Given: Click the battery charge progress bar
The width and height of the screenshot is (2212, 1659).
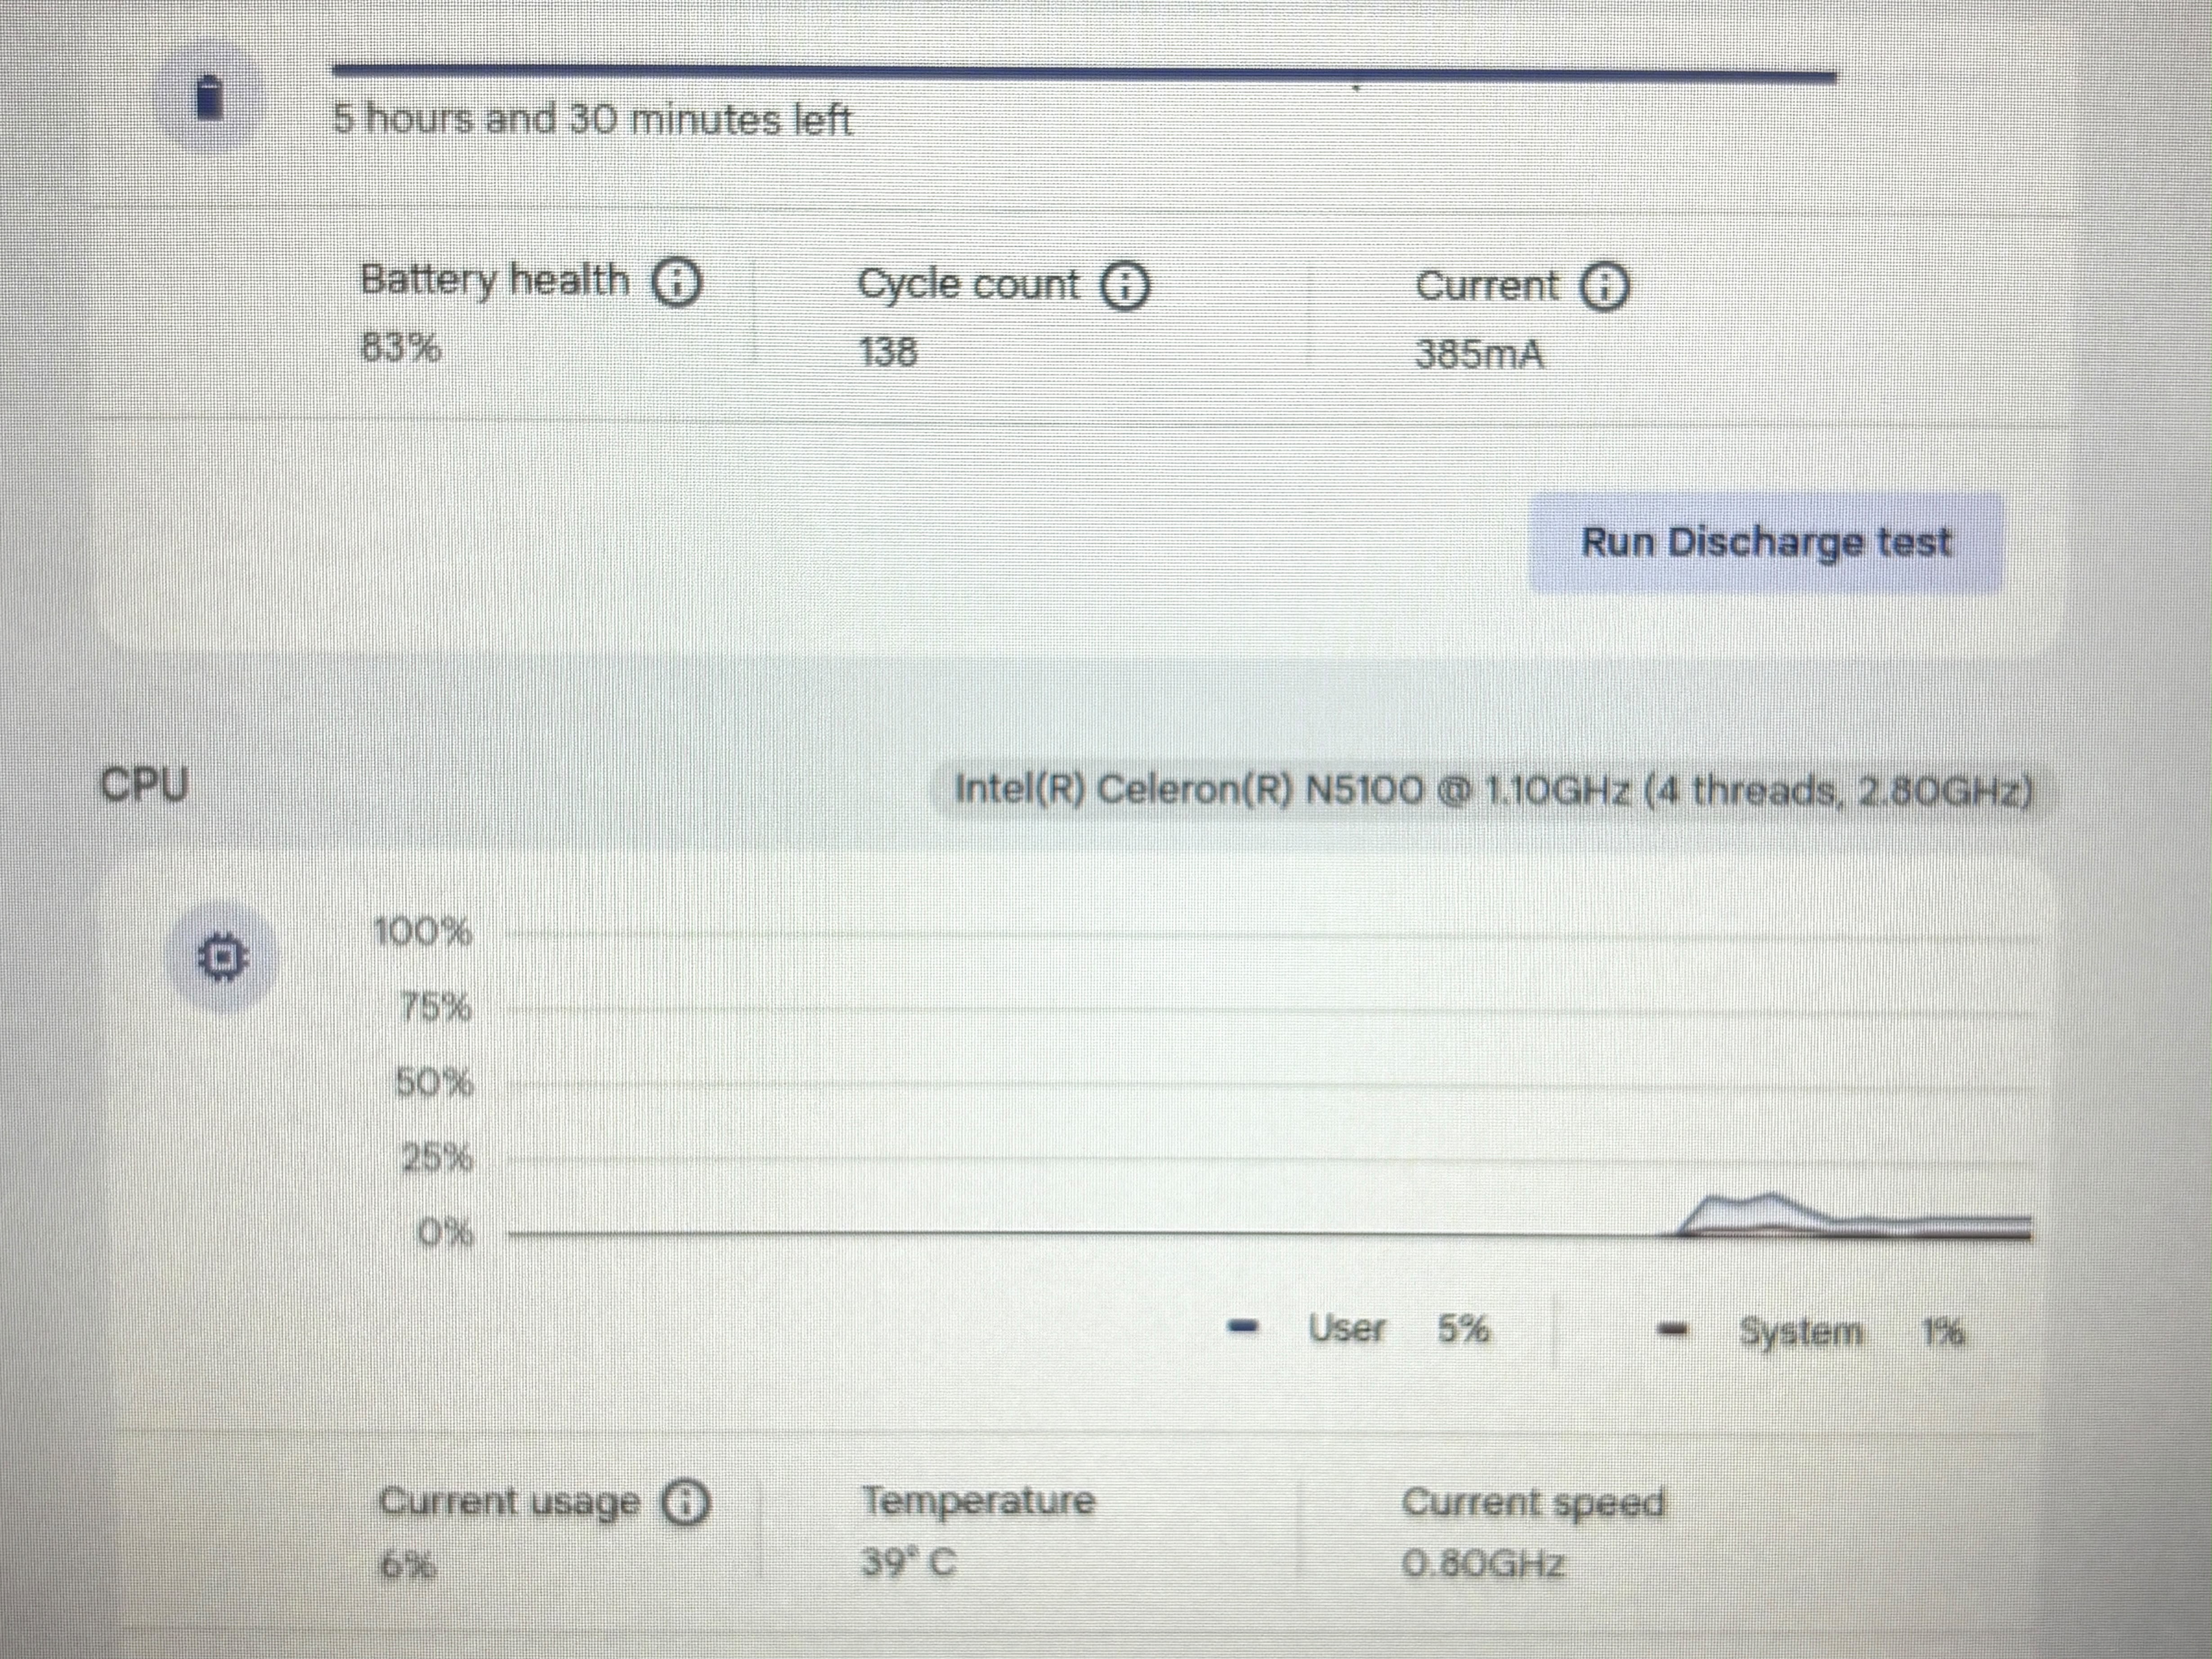Looking at the screenshot, I should (1084, 72).
